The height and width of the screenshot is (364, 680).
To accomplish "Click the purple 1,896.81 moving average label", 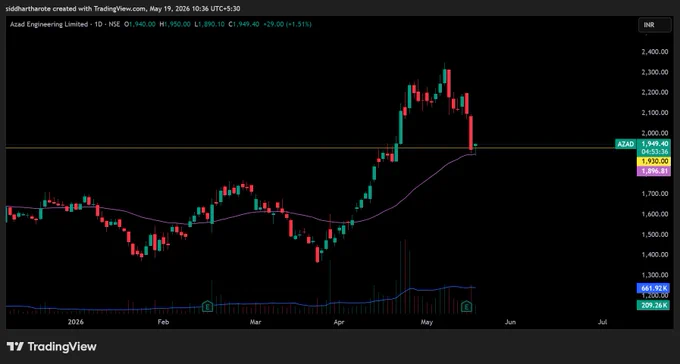I will click(x=654, y=171).
